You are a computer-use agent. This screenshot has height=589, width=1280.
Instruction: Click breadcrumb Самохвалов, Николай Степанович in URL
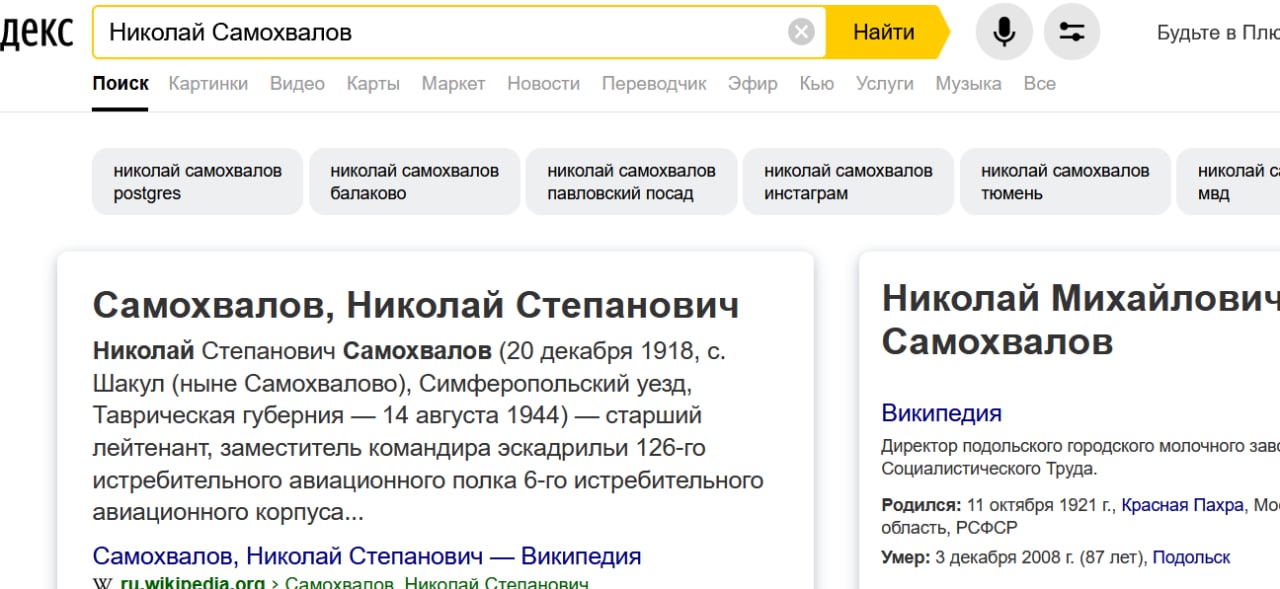[x=437, y=584]
